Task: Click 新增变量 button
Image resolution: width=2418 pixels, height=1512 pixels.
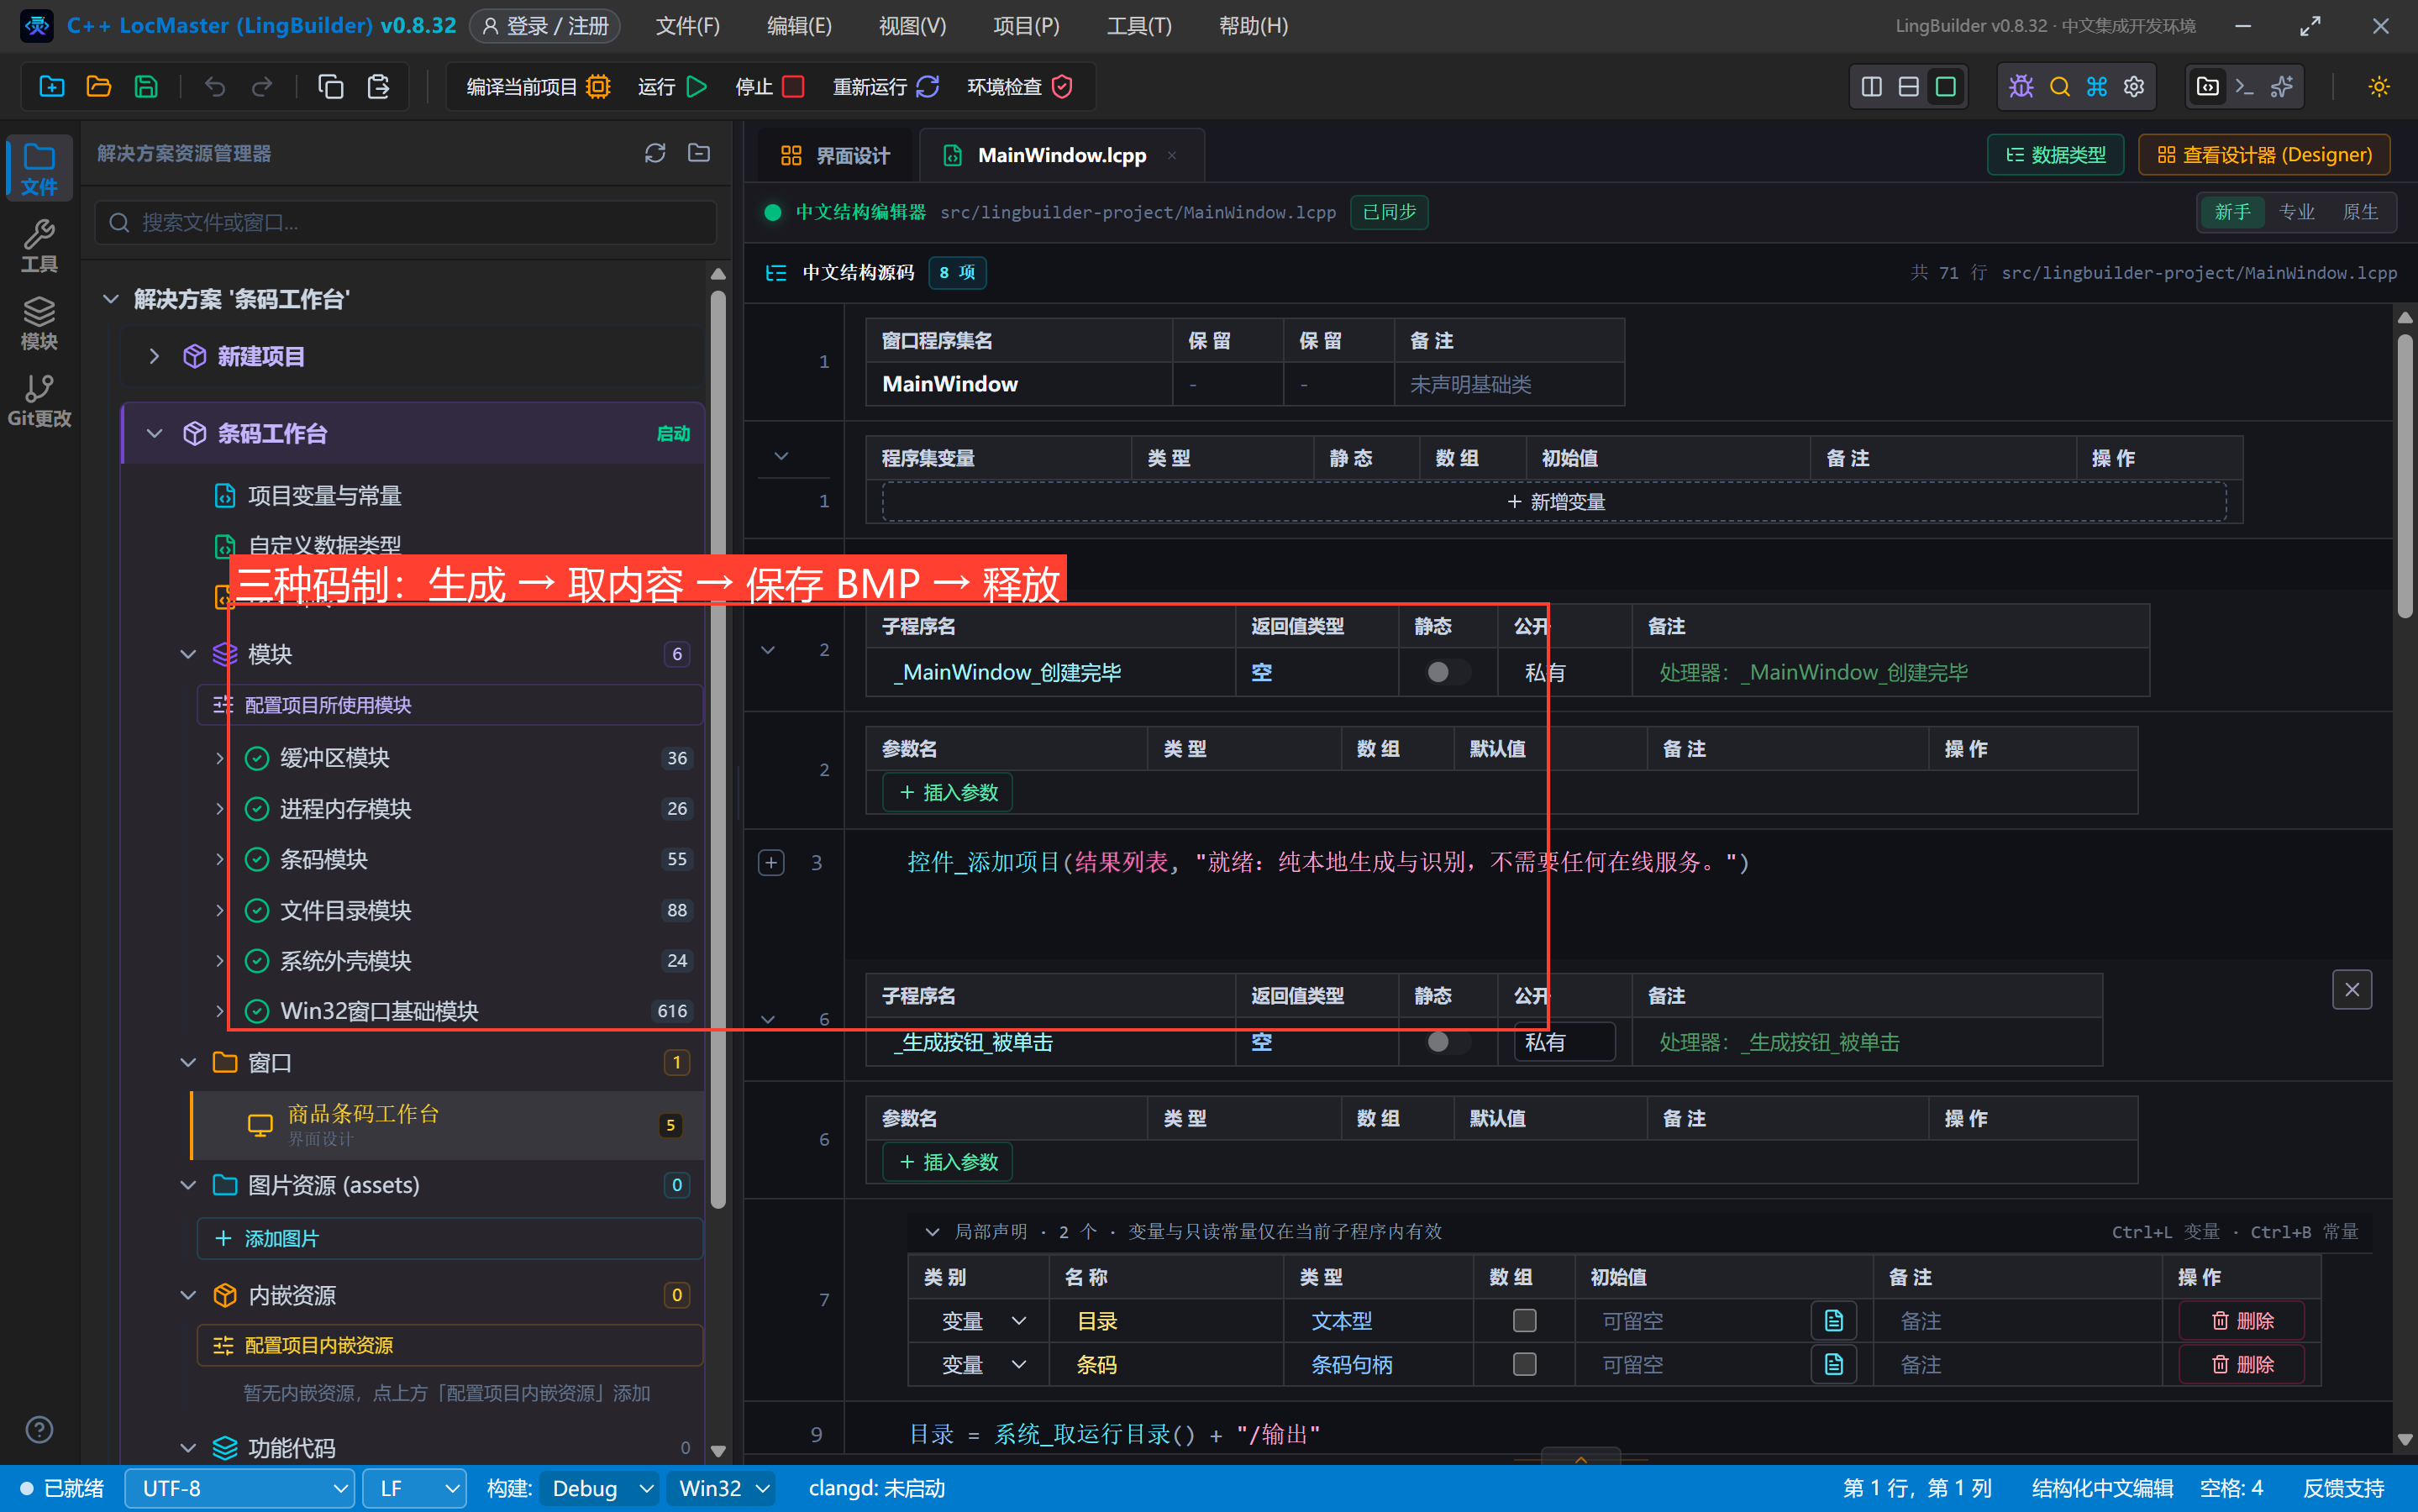Action: coord(1555,502)
